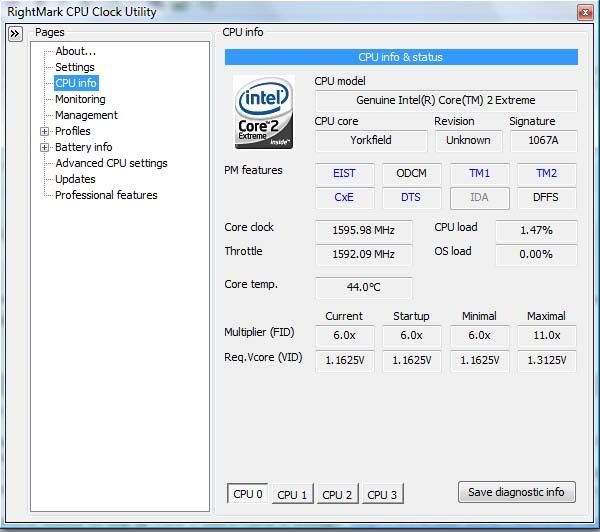Viewport: 600px width, 532px height.
Task: Switch to the CPU 2 tab
Action: [x=337, y=494]
